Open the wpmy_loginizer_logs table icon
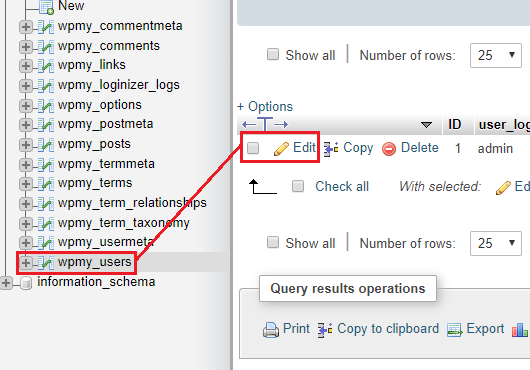The image size is (530, 370). coord(46,86)
